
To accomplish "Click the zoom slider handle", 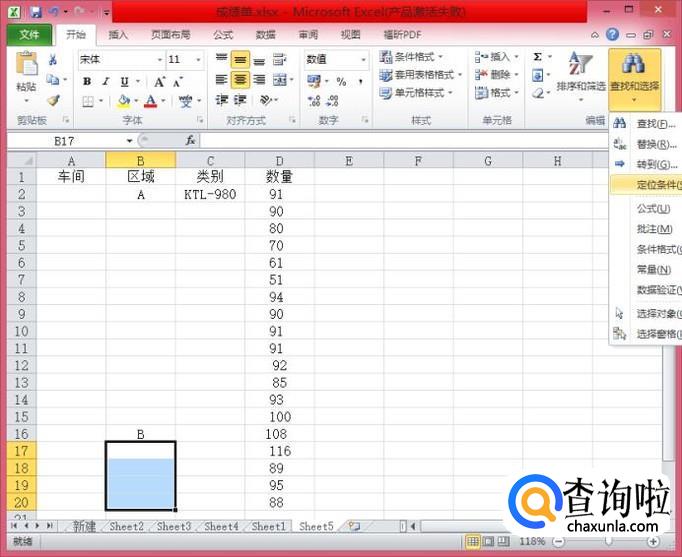I will point(608,541).
